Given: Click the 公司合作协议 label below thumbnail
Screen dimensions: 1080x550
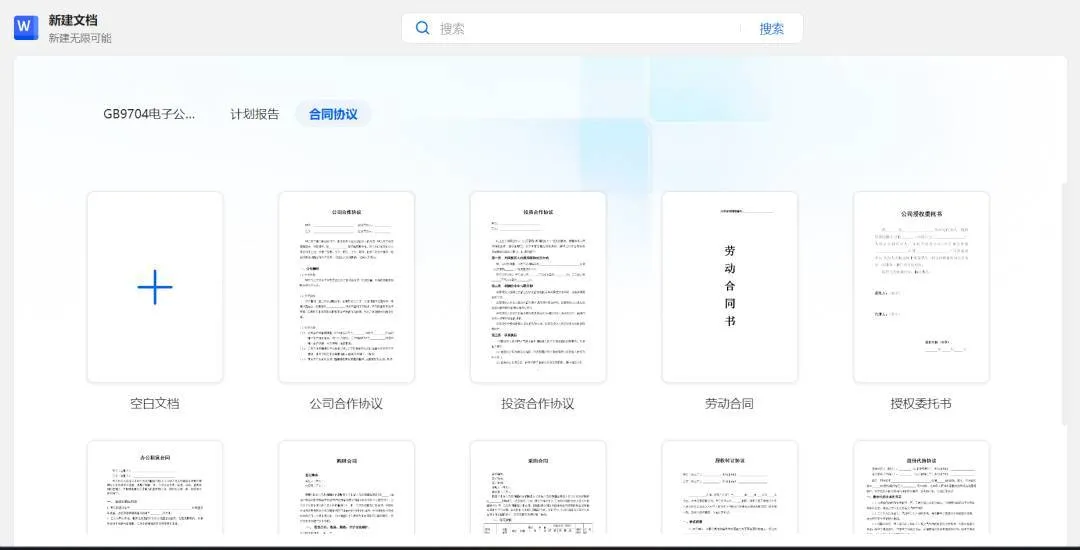Looking at the screenshot, I should (346, 404).
